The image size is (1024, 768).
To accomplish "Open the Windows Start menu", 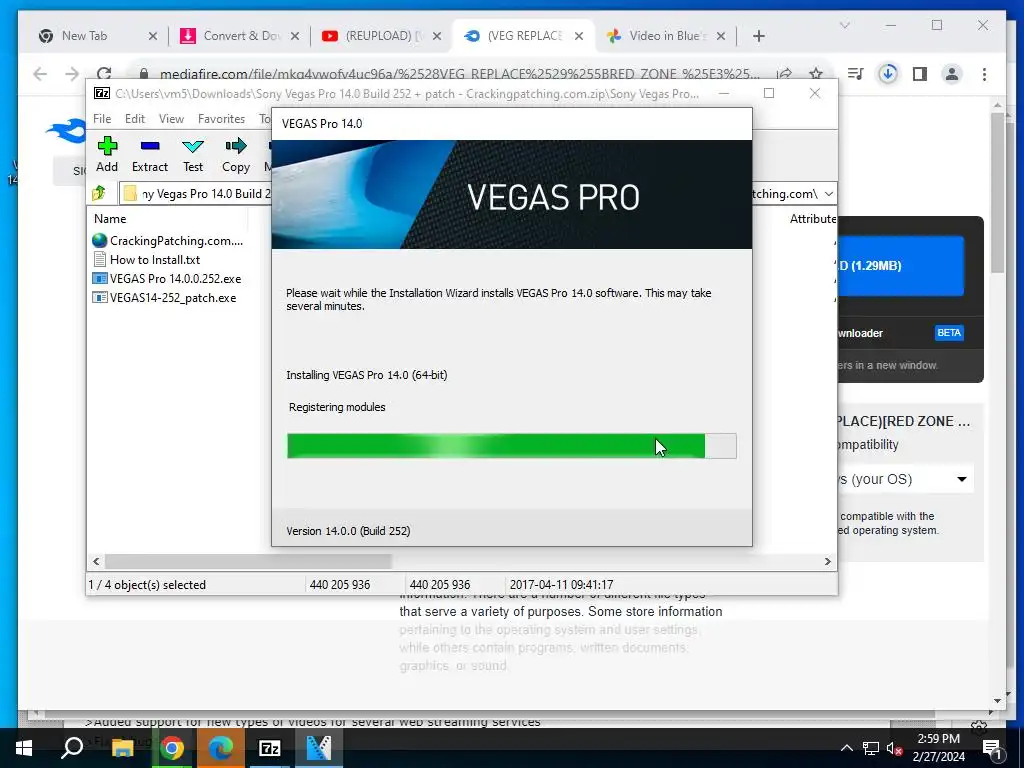I will [24, 748].
